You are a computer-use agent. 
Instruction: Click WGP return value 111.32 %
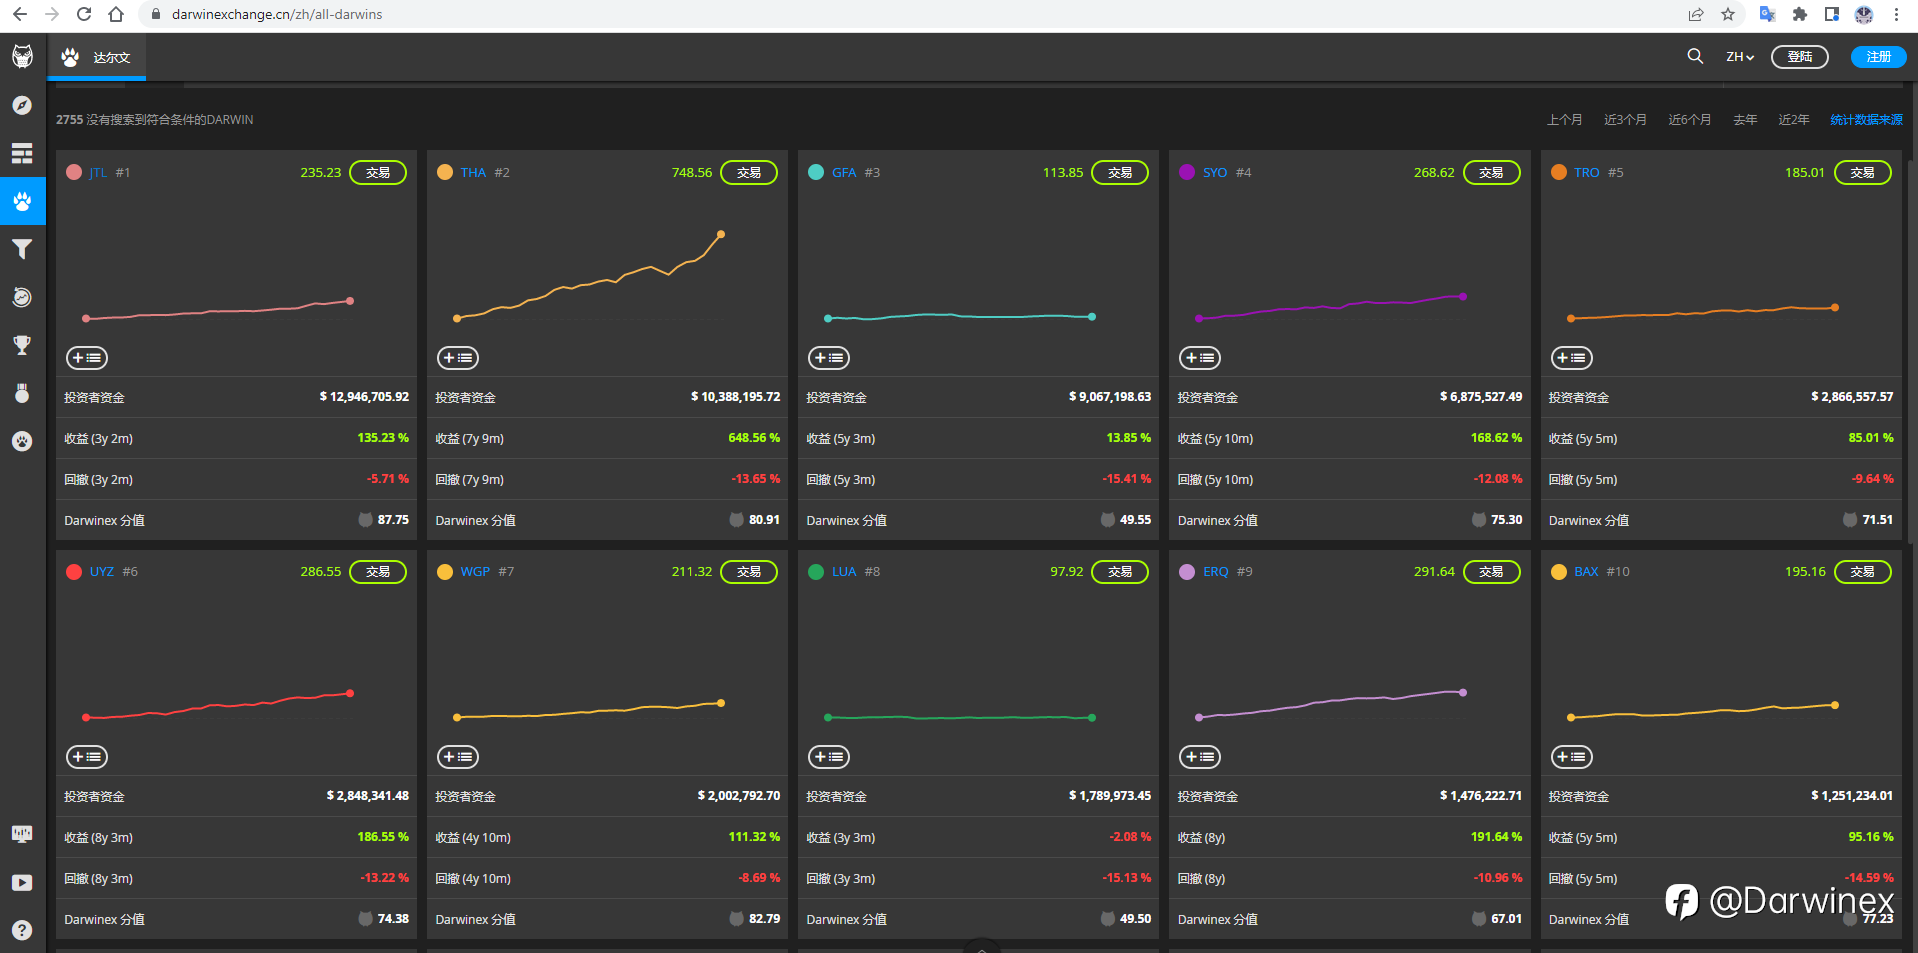[x=754, y=837]
